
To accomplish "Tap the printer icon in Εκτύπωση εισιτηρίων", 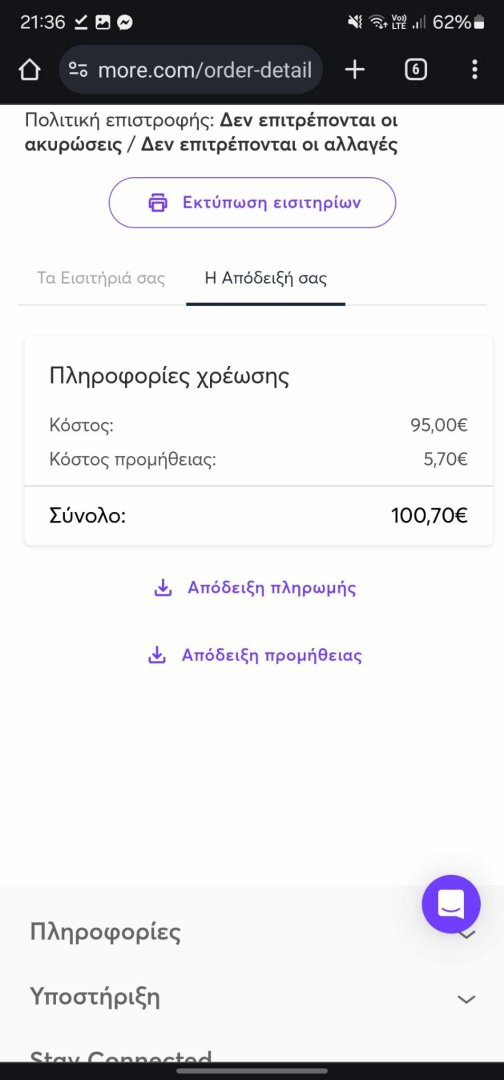I will point(158,202).
